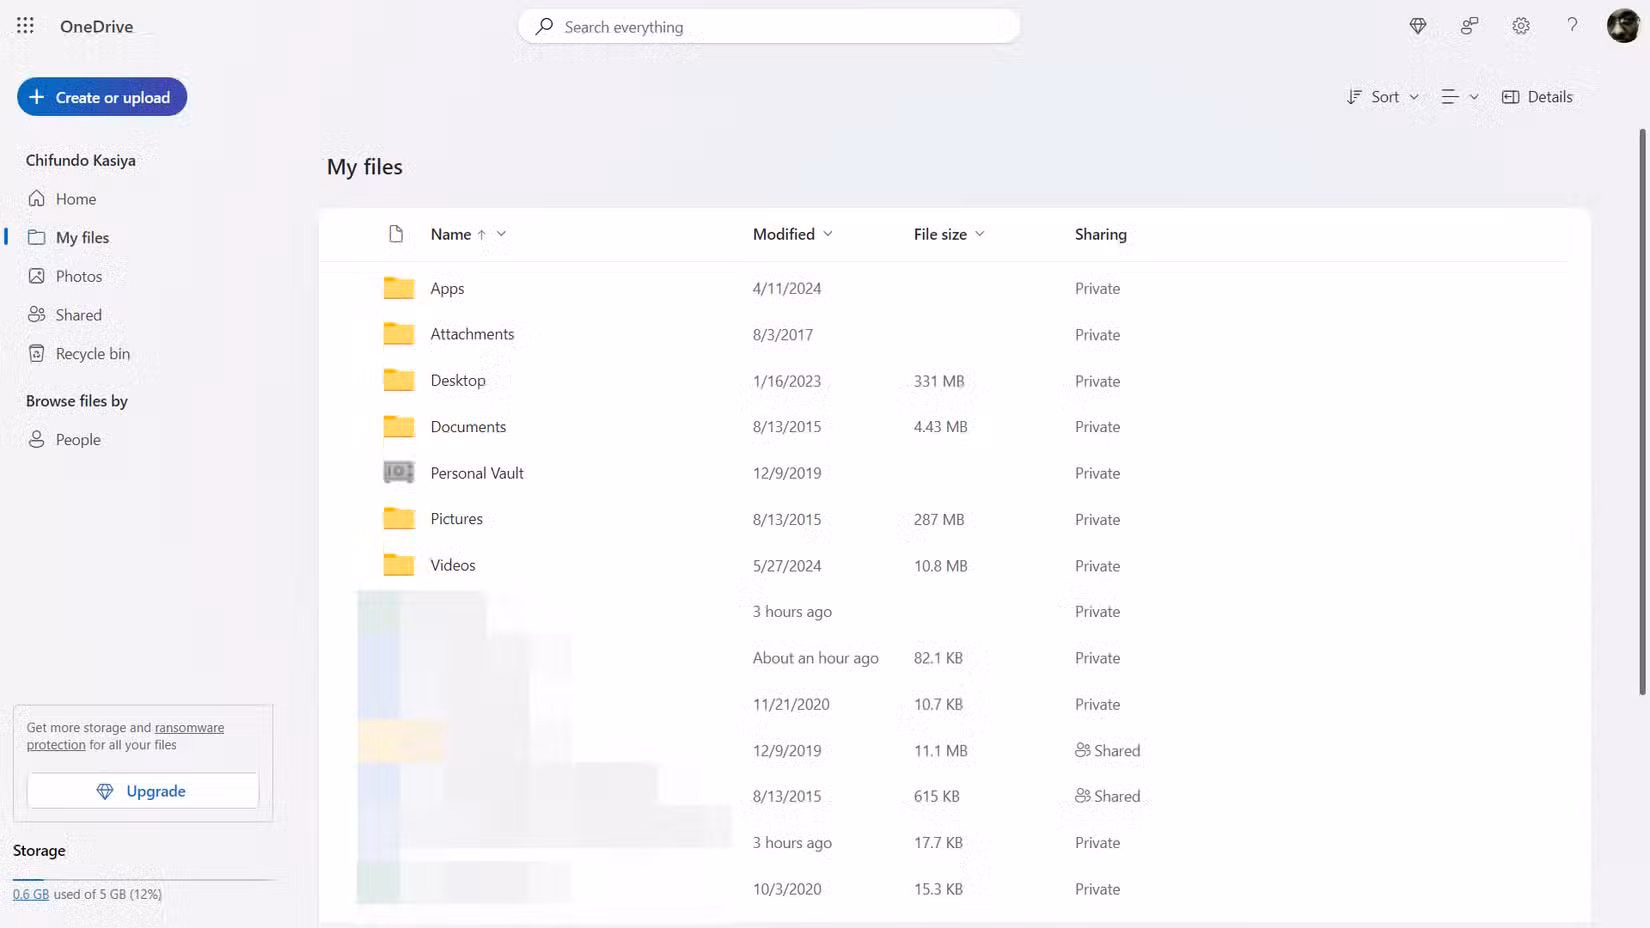Go to Home in the sidebar
Image resolution: width=1650 pixels, height=928 pixels.
pyautogui.click(x=76, y=199)
